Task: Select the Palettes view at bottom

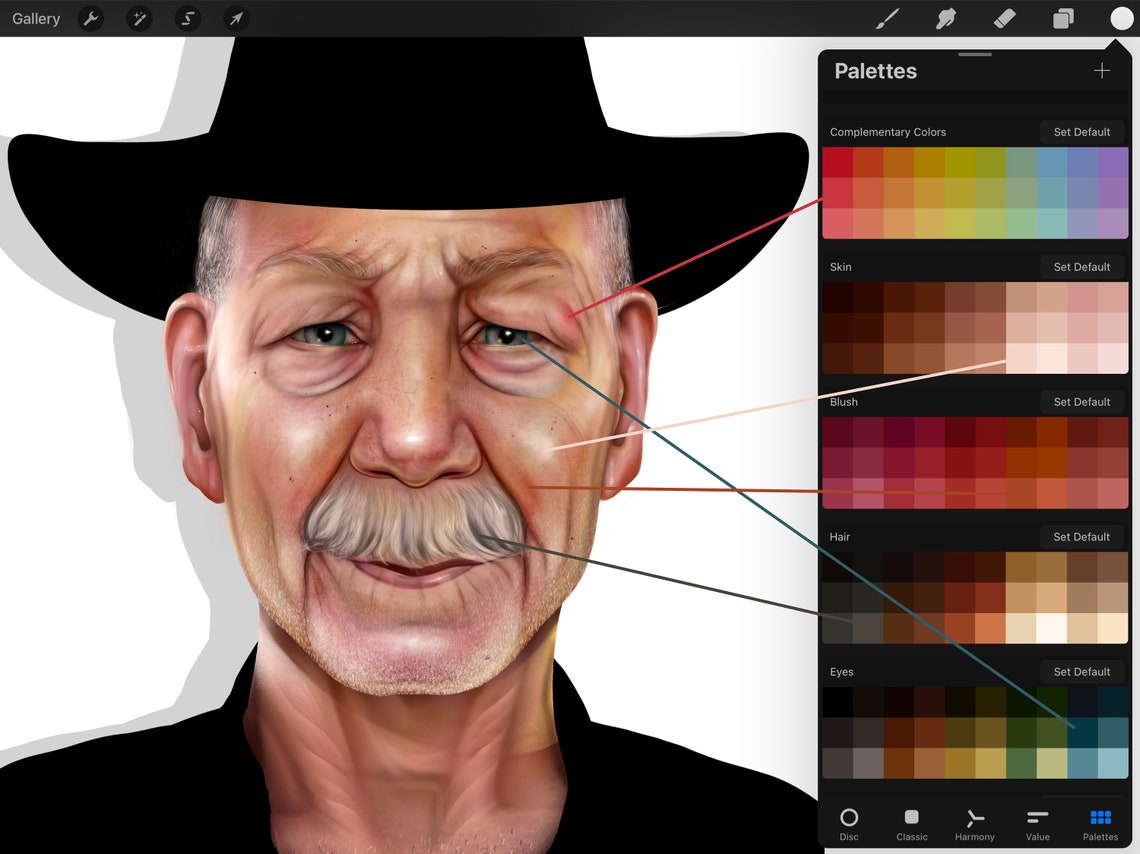Action: click(x=1100, y=822)
